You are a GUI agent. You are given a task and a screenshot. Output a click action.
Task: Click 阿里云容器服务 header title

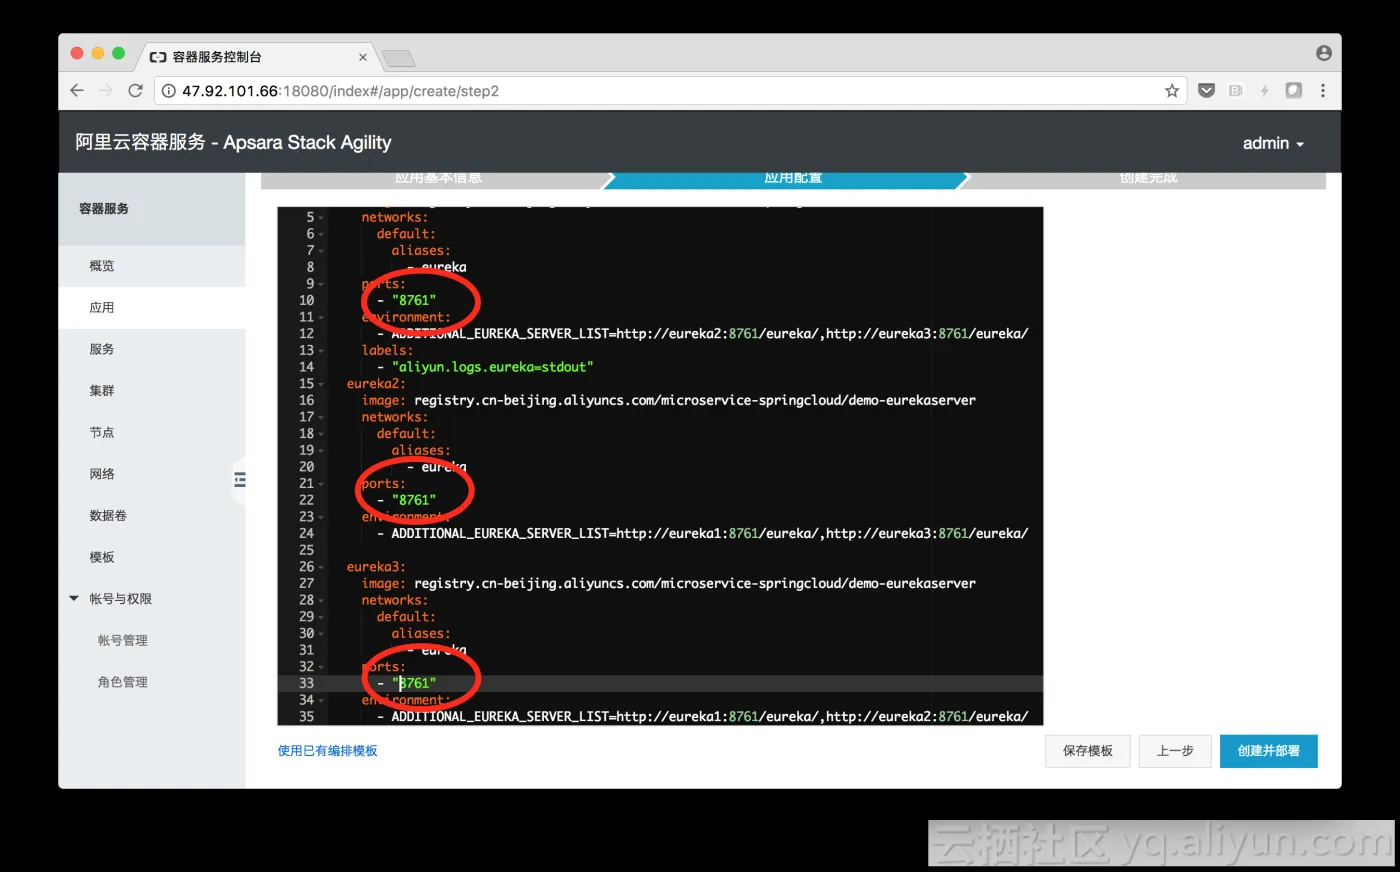point(233,143)
